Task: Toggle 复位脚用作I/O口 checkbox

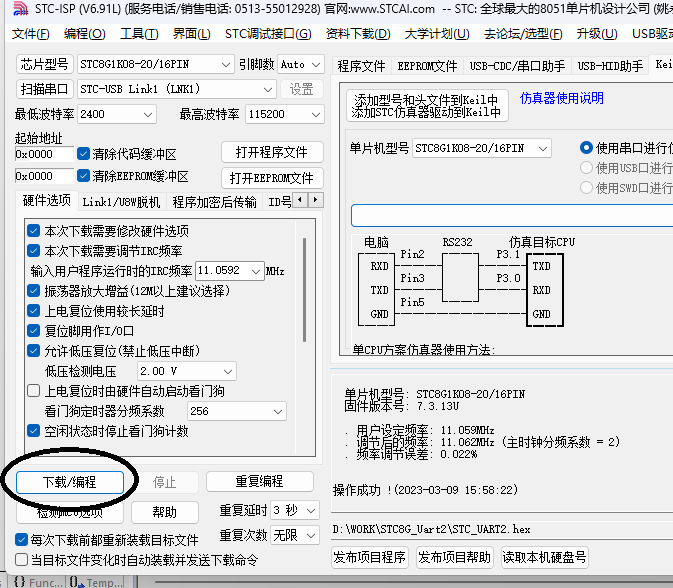Action: pyautogui.click(x=33, y=330)
